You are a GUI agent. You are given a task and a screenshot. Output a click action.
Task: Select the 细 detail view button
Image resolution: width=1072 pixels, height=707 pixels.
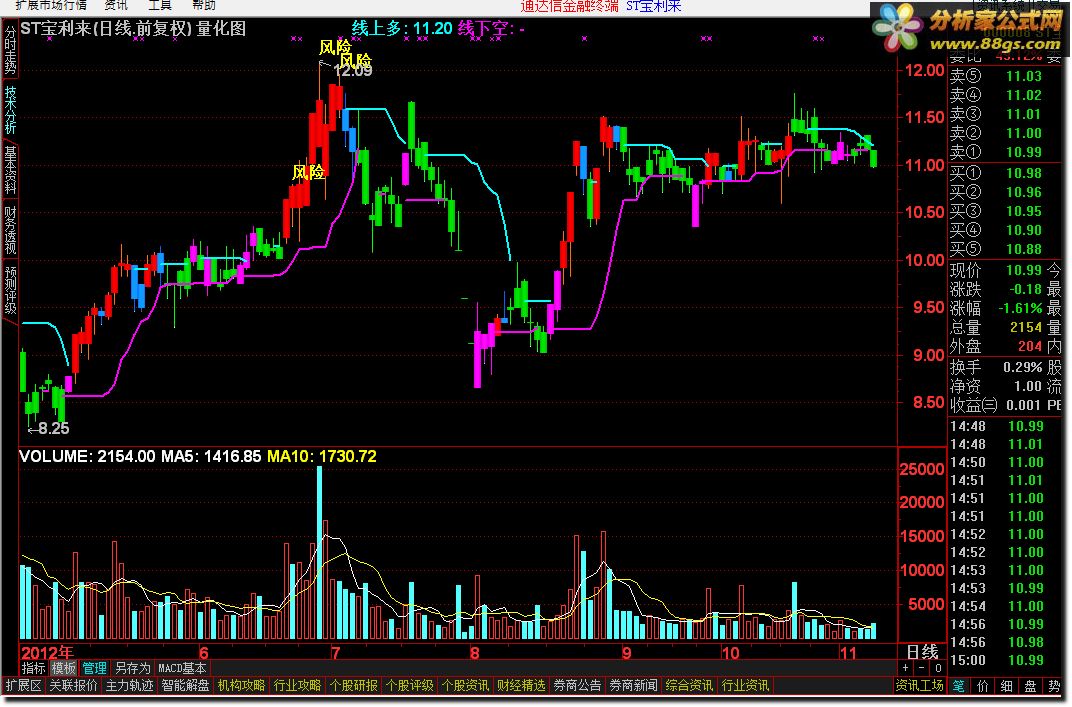1007,685
